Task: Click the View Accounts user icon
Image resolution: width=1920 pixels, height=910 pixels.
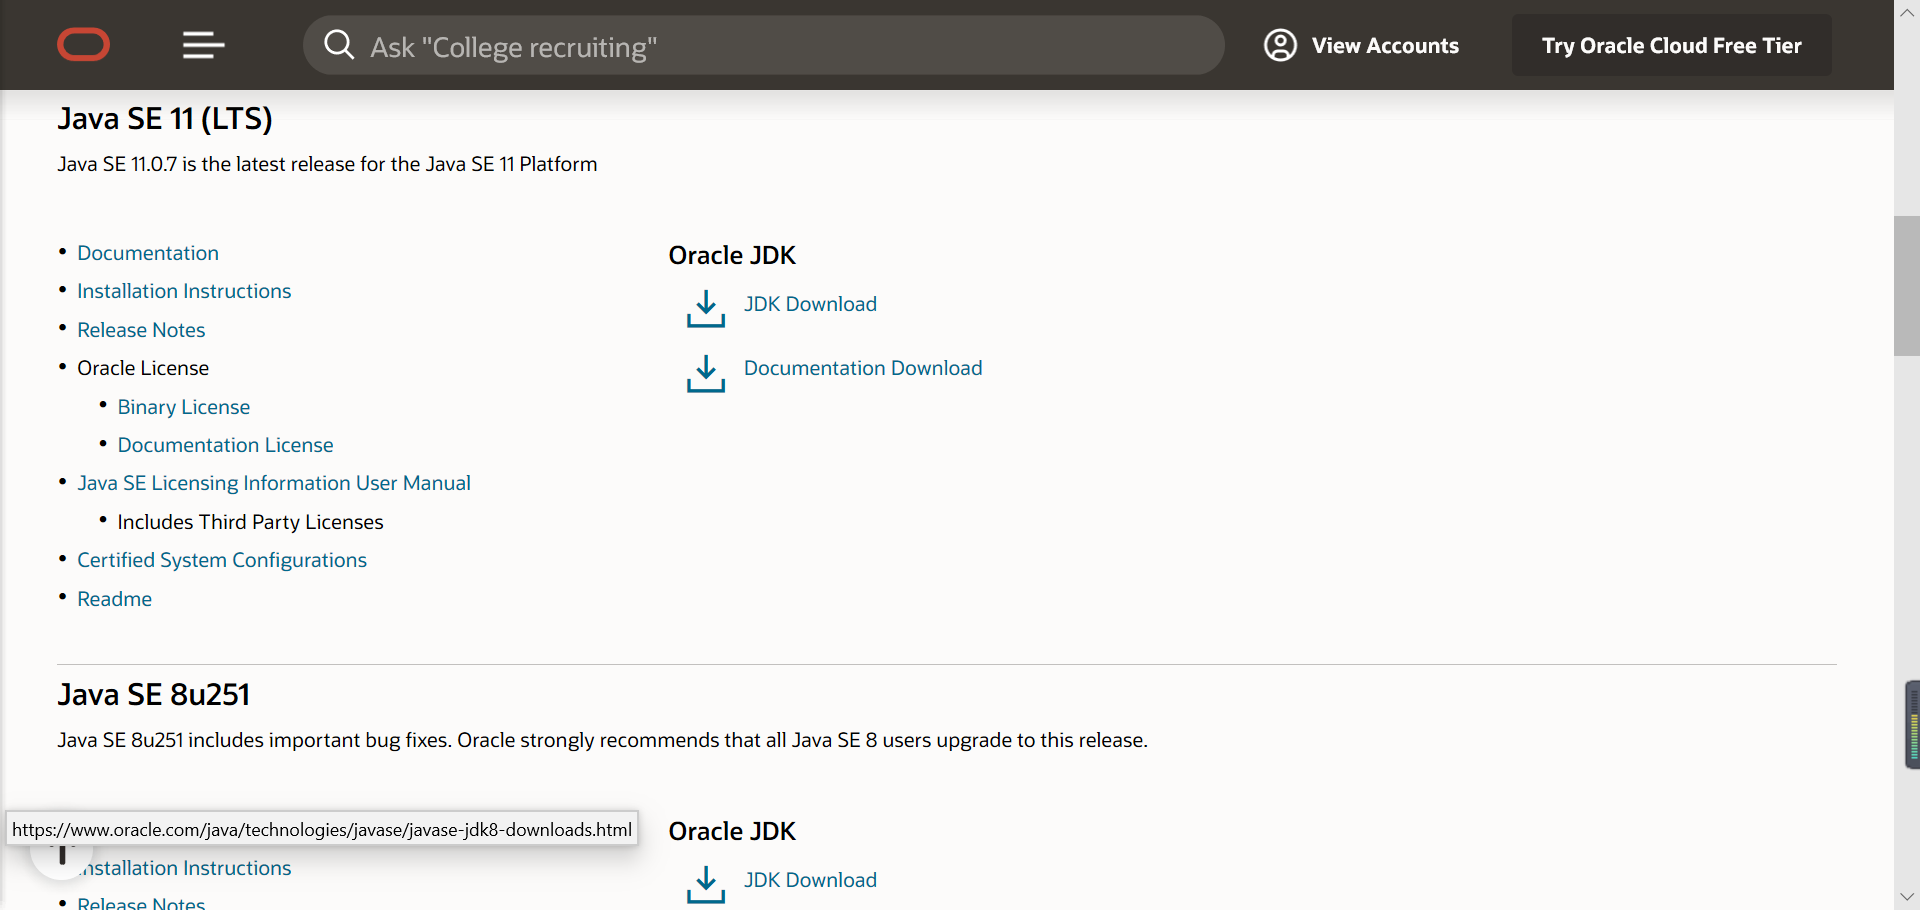Action: click(x=1280, y=45)
